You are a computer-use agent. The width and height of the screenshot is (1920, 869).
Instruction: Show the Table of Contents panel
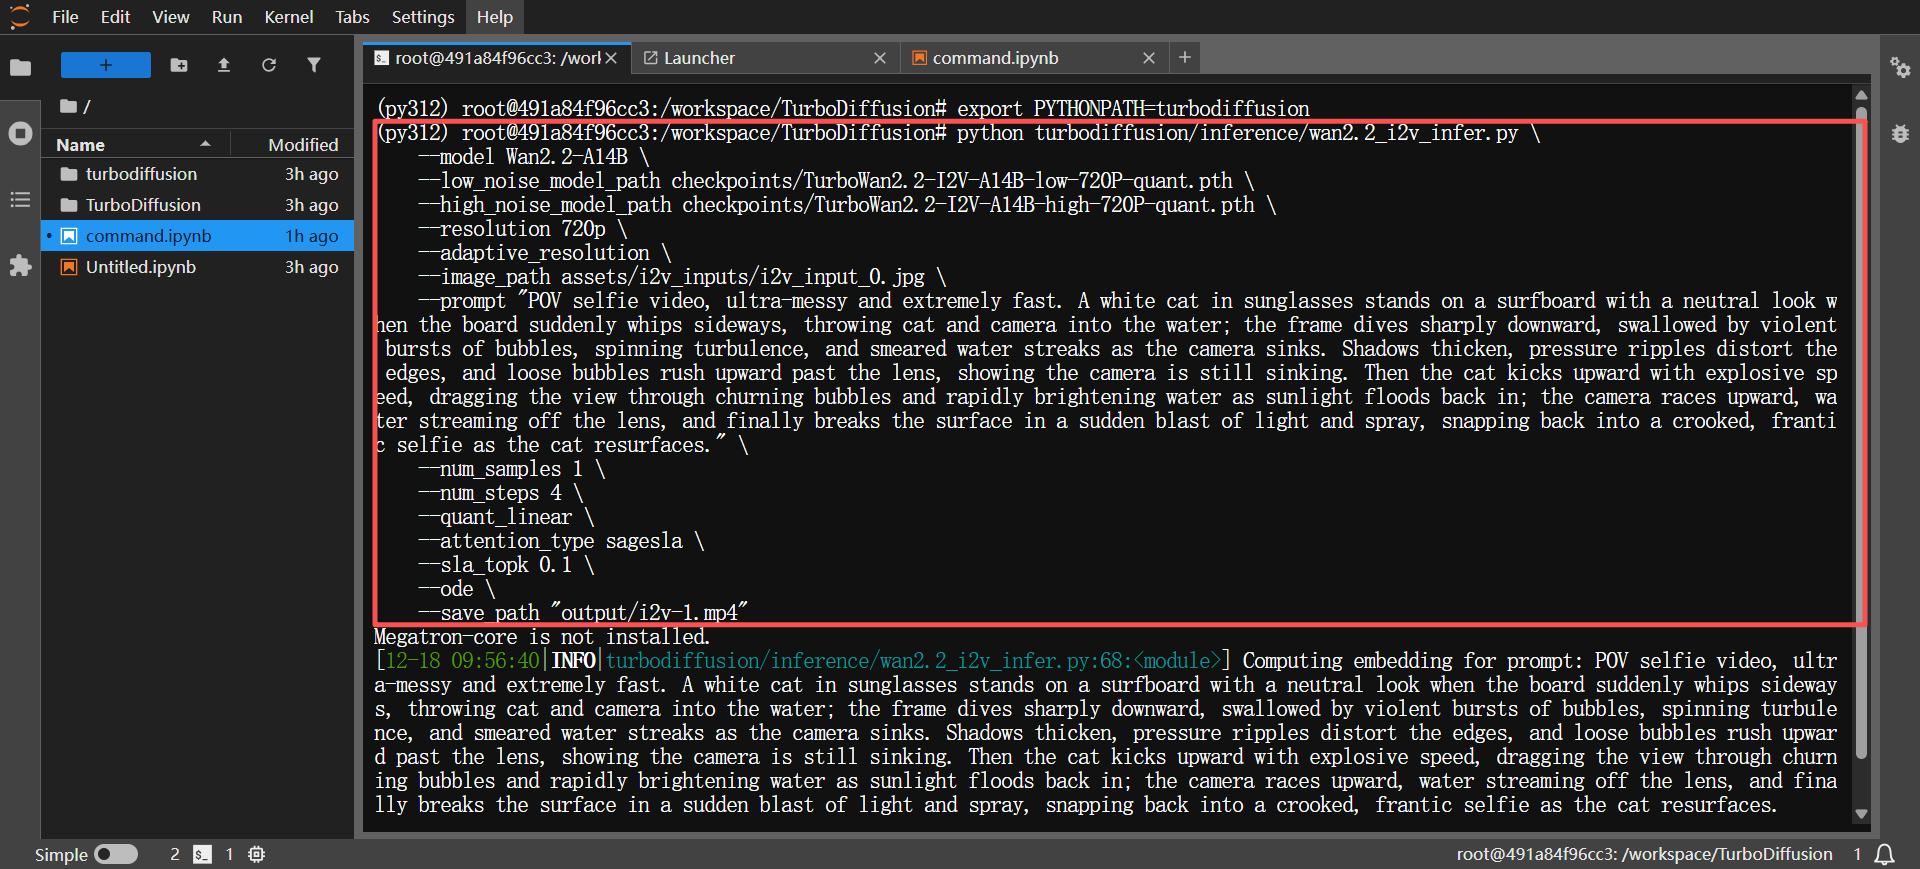click(20, 200)
